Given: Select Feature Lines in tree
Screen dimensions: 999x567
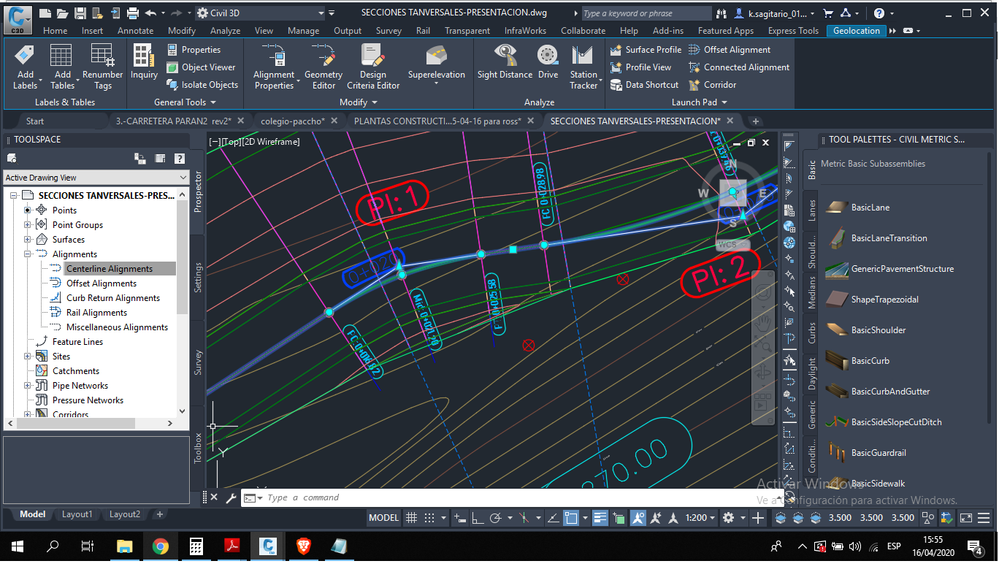Looking at the screenshot, I should pyautogui.click(x=77, y=342).
